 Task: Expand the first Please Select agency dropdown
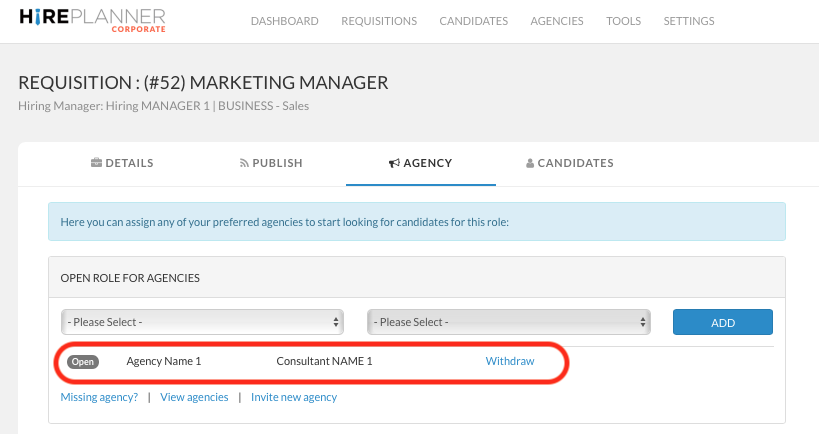click(x=203, y=322)
